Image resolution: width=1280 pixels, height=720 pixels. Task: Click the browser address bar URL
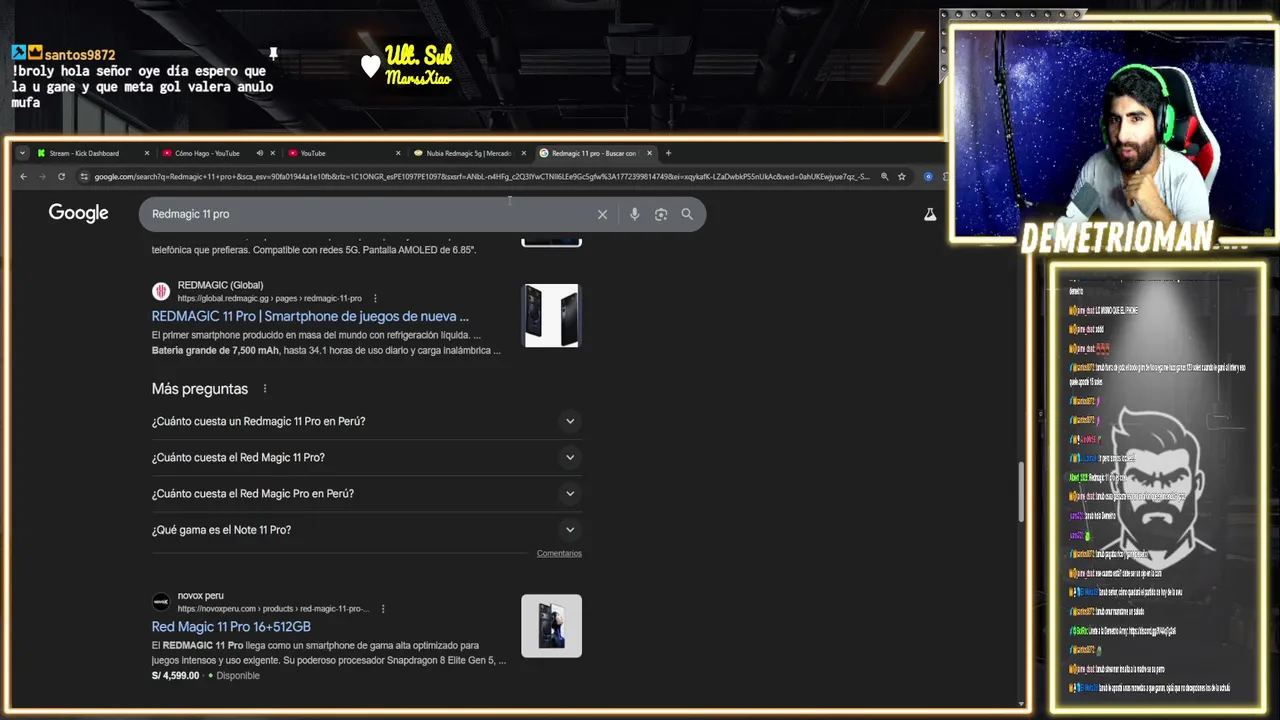tap(482, 177)
